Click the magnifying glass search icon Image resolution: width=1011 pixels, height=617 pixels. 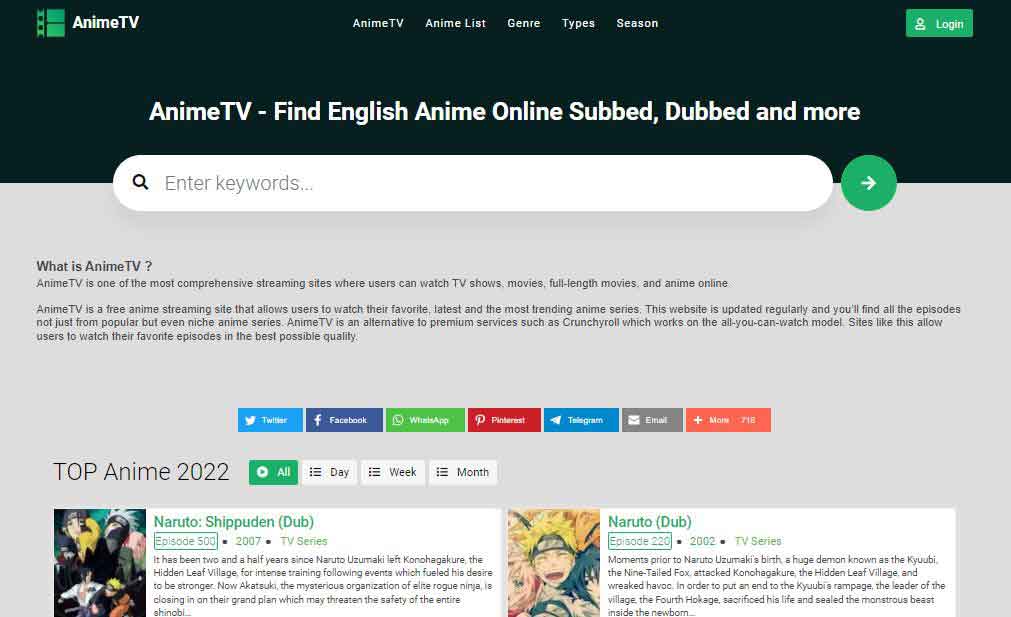(x=140, y=183)
